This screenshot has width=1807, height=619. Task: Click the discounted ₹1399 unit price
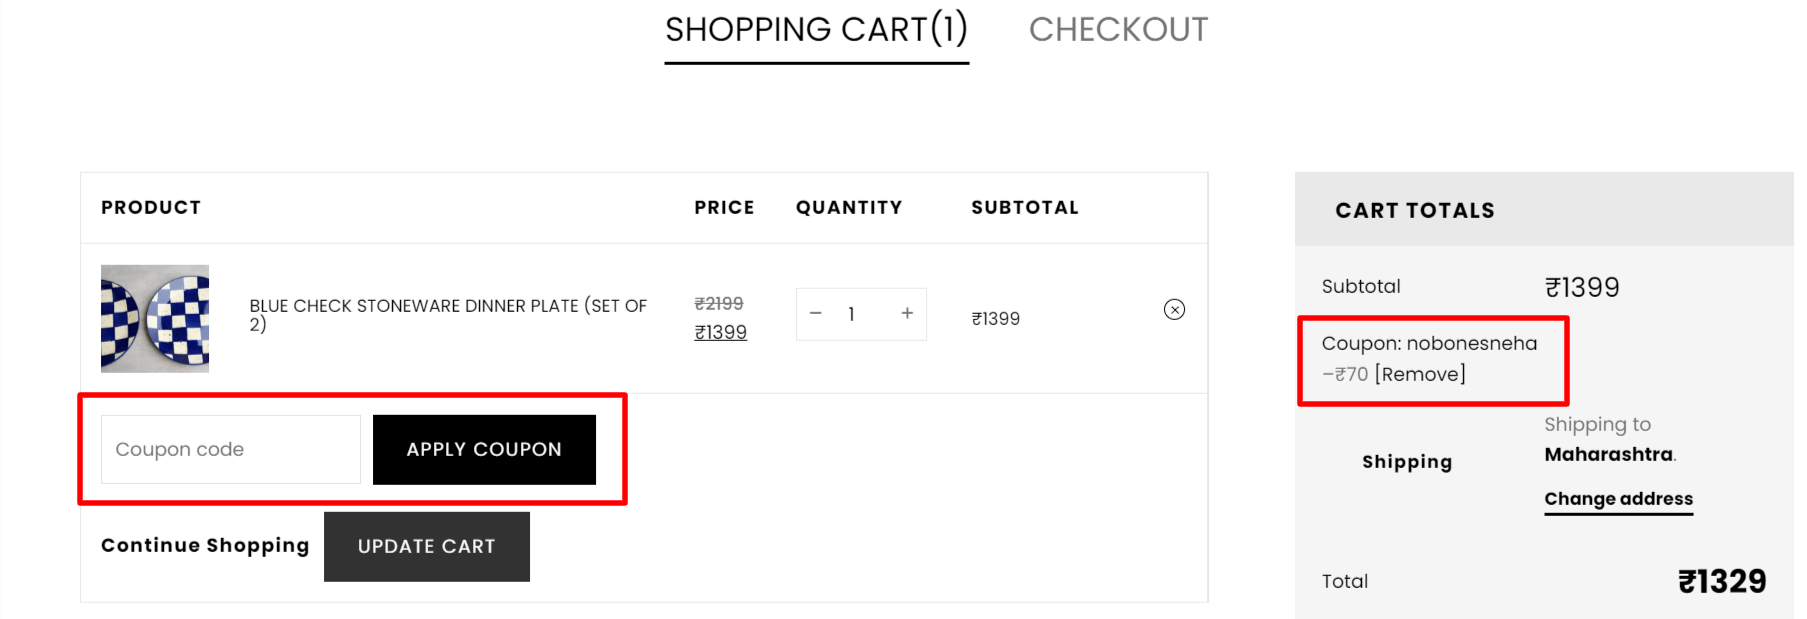point(721,332)
